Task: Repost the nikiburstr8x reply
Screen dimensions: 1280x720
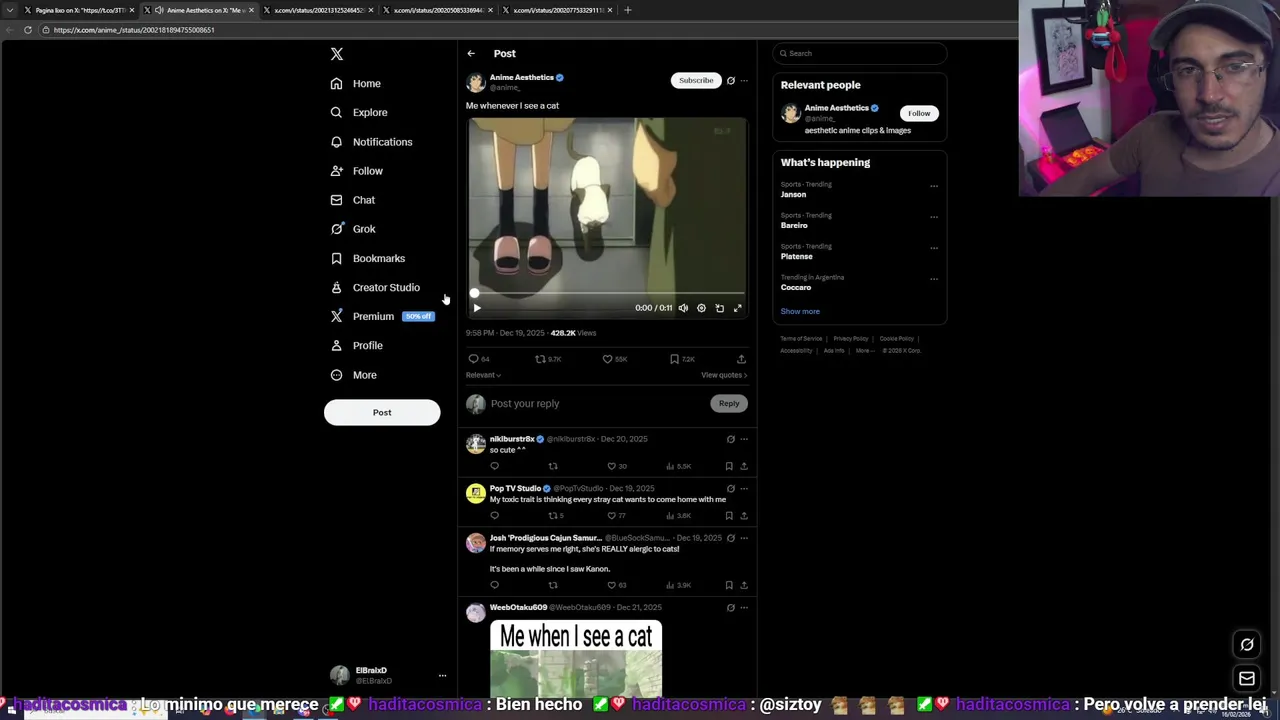Action: 553,466
